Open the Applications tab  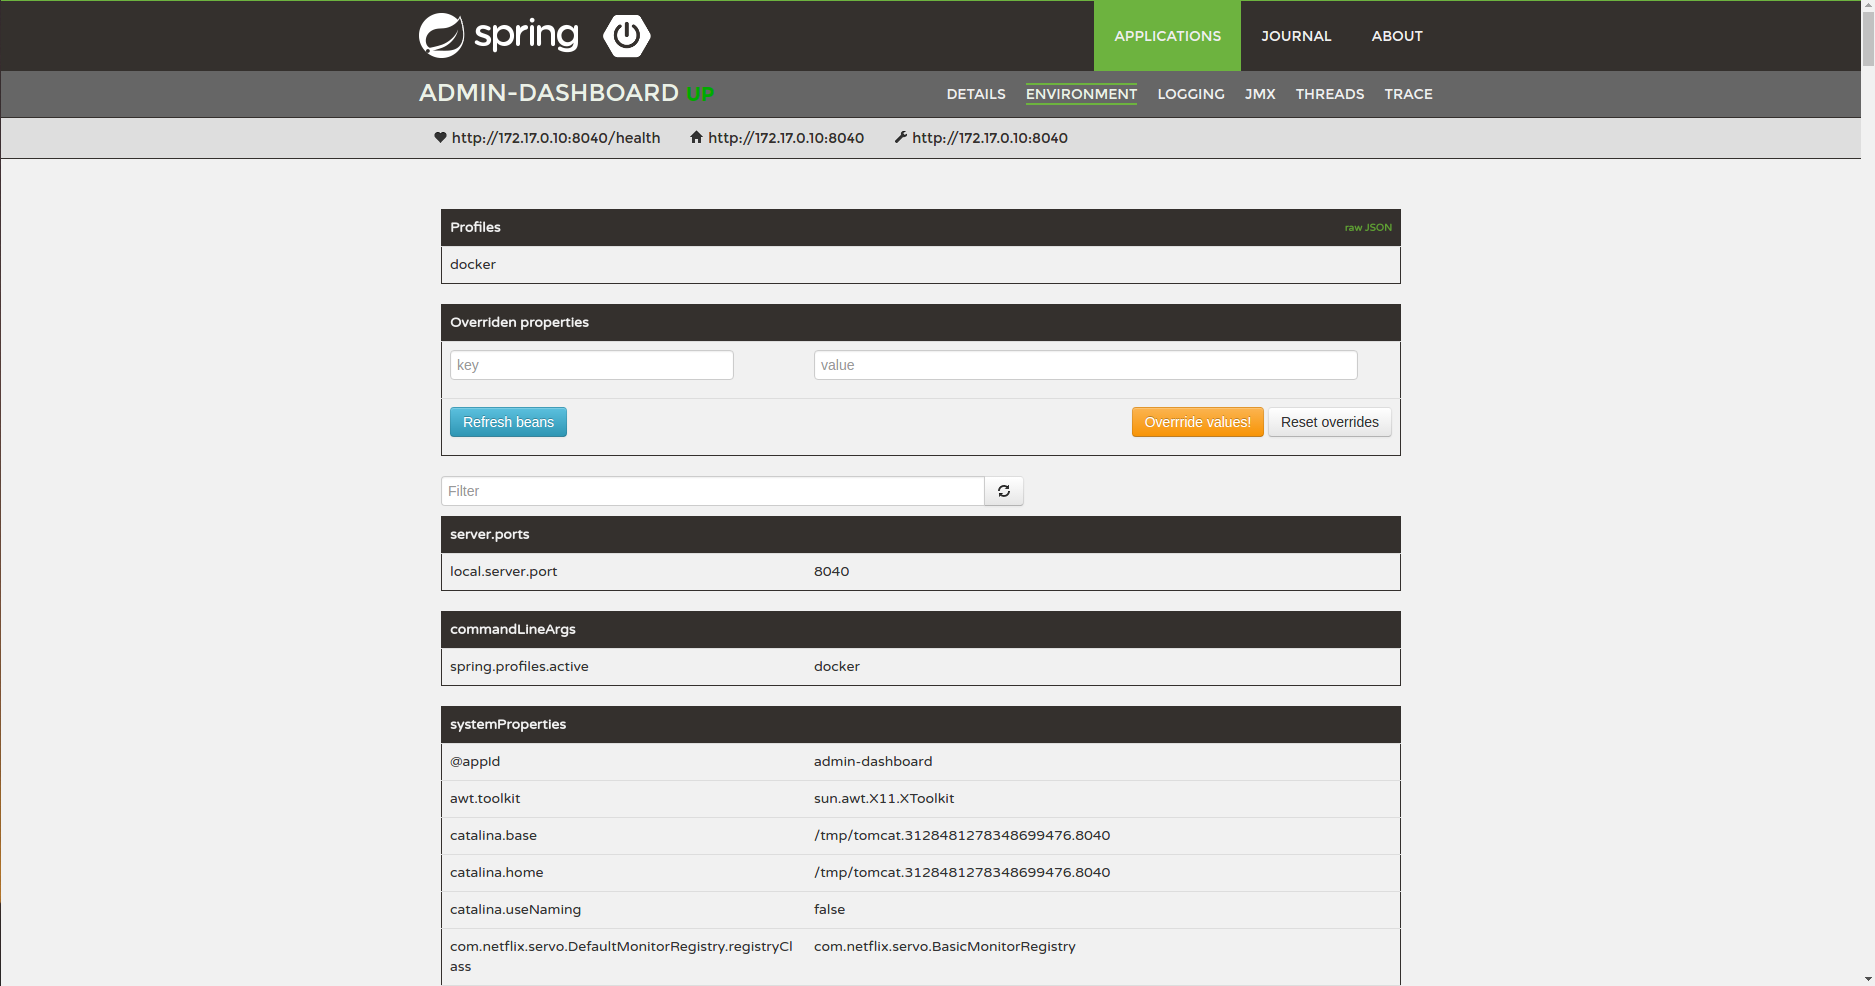[1166, 36]
